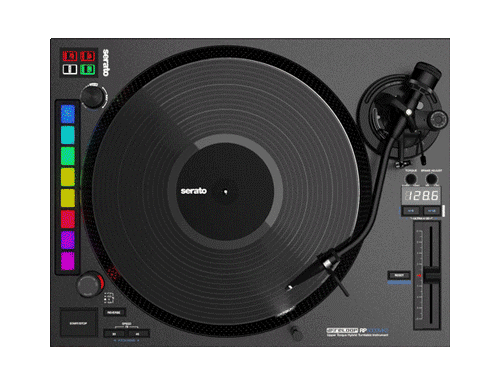This screenshot has height=385, width=500.
Task: Tap the magenta bottom performance pad
Action: pos(68,261)
